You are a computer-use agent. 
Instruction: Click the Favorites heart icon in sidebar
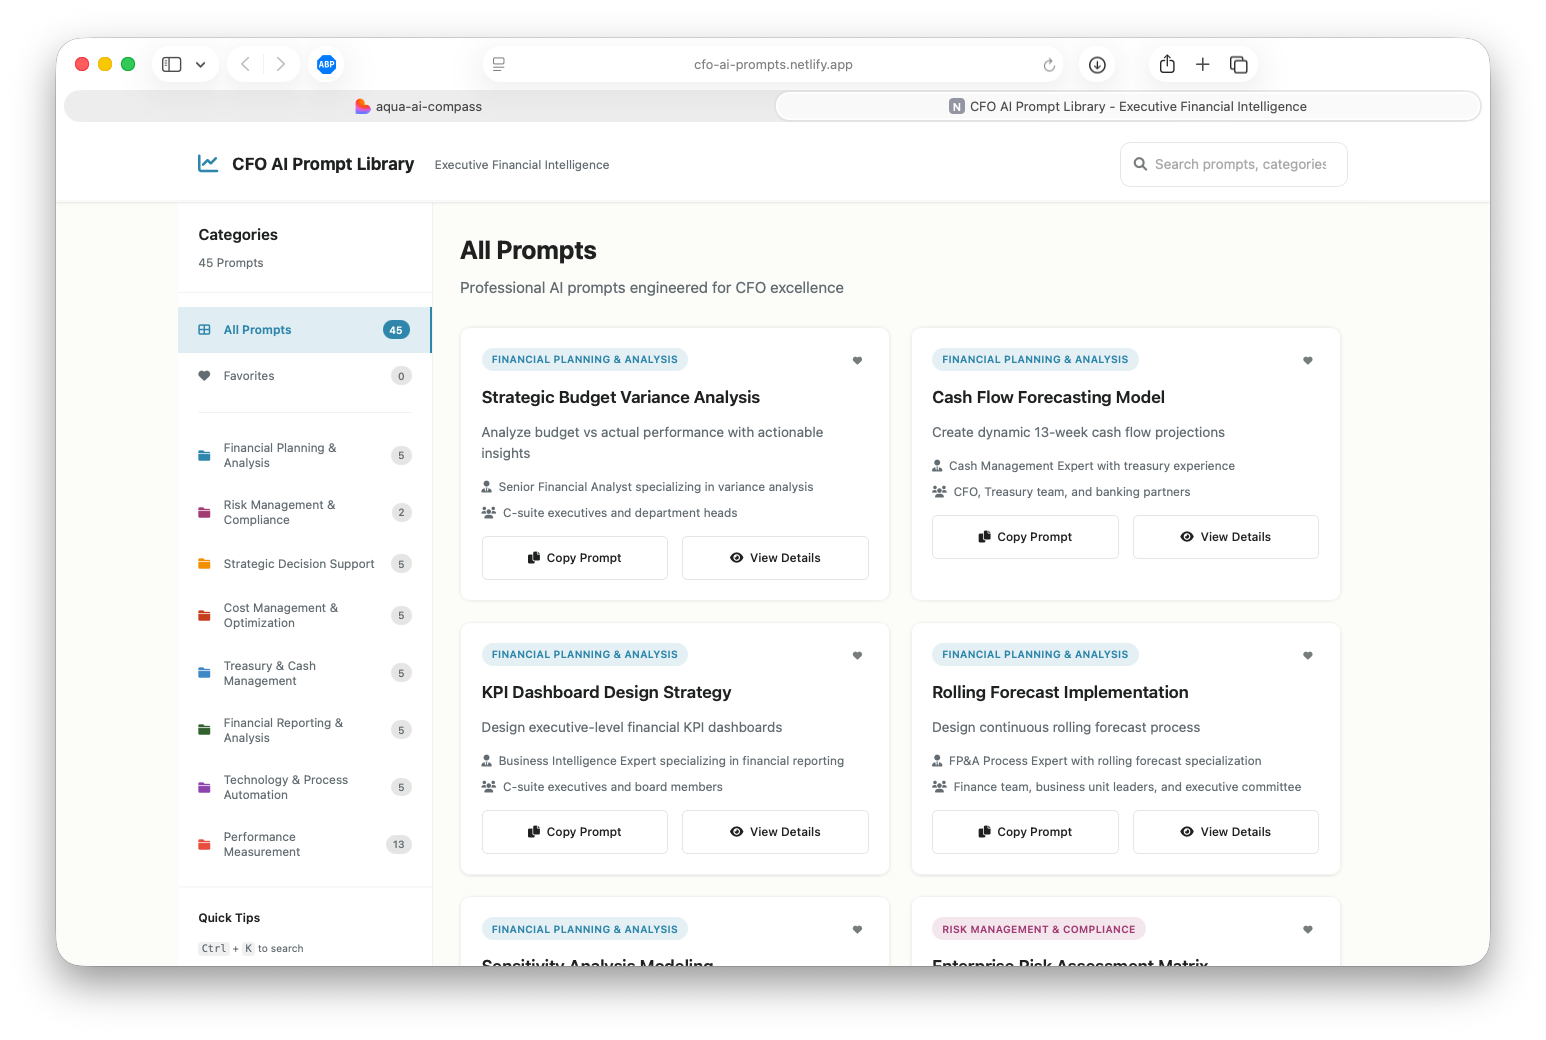tap(204, 376)
